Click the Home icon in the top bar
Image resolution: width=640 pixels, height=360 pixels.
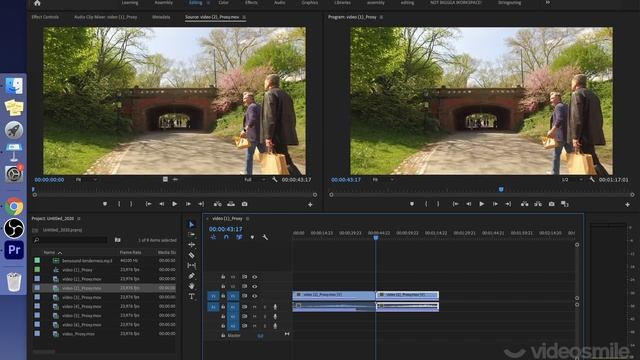[37, 3]
